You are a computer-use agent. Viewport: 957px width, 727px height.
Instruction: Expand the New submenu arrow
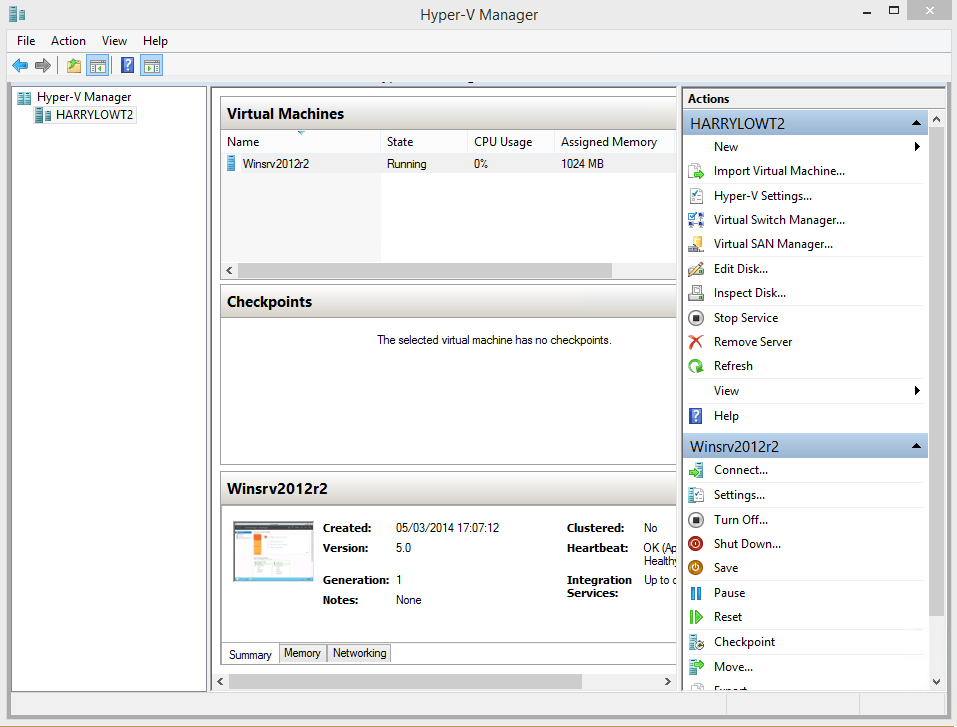point(917,146)
